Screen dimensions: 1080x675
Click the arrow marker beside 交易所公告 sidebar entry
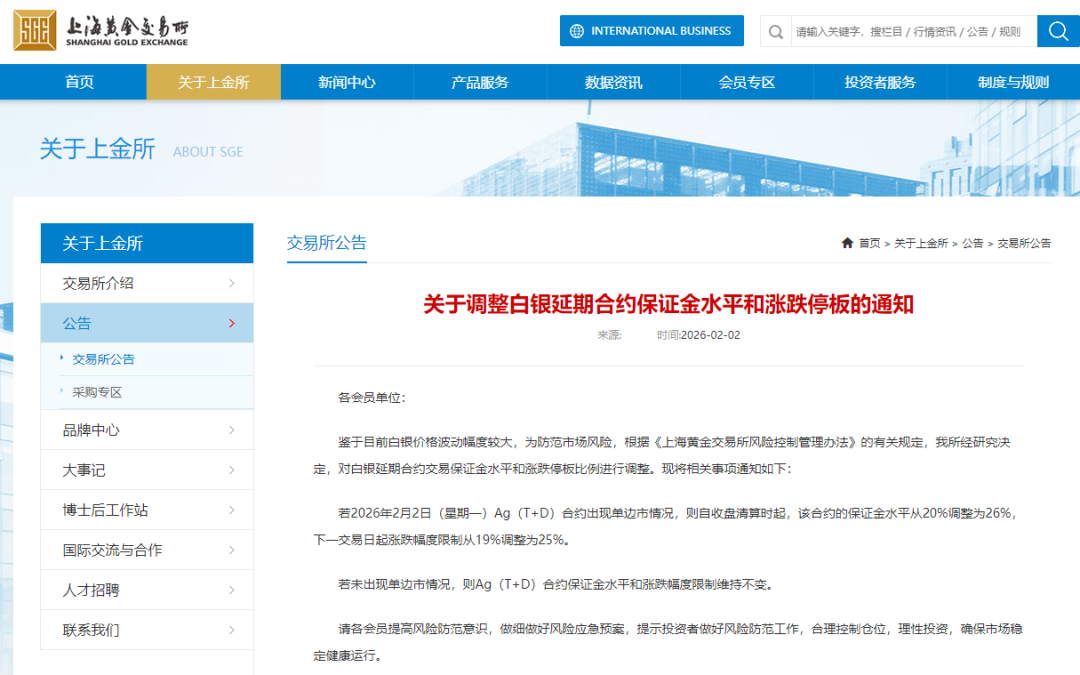[61, 357]
